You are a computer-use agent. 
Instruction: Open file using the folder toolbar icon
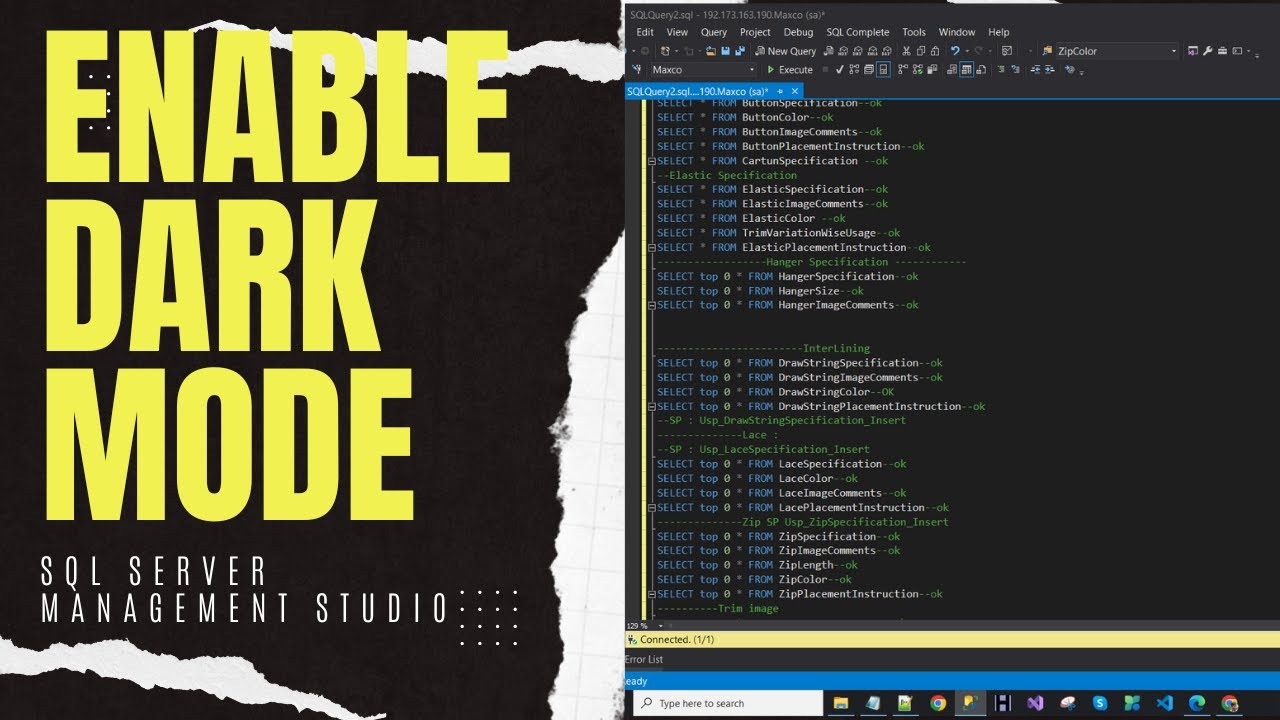pos(711,51)
